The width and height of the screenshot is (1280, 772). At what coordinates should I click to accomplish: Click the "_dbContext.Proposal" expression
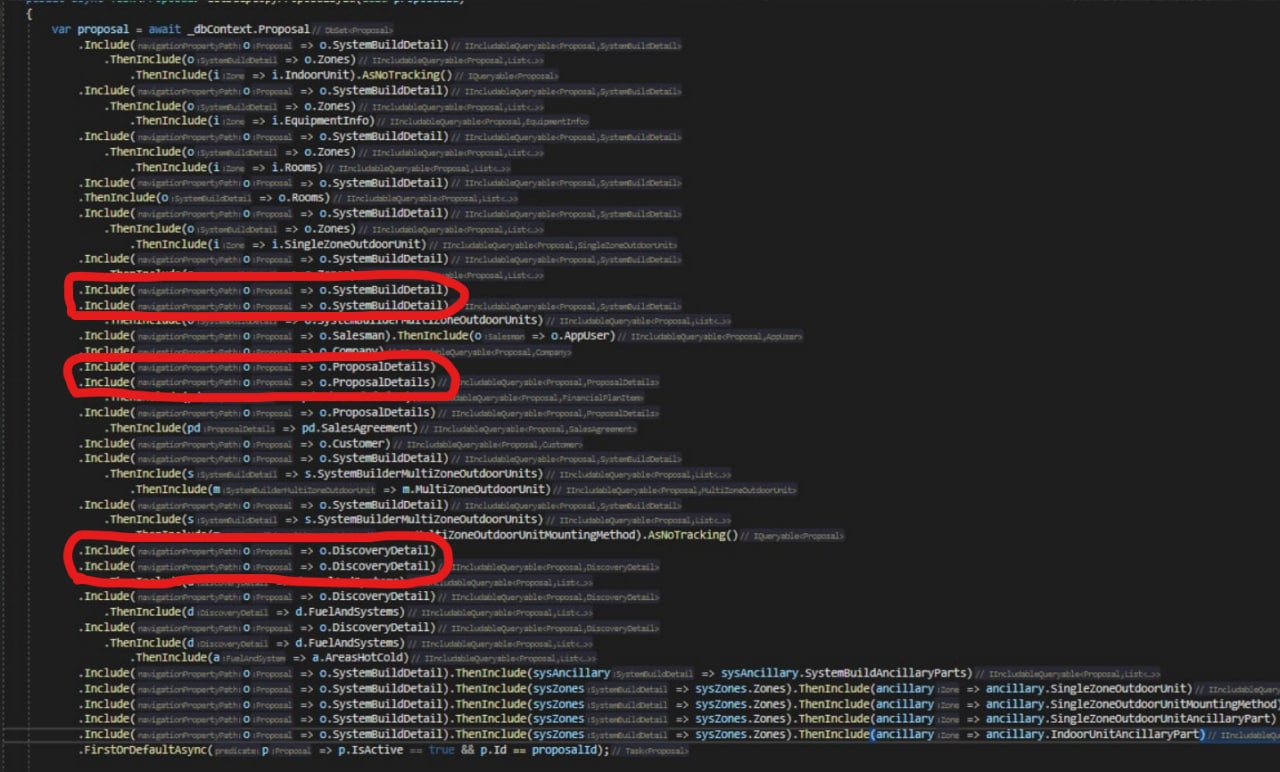click(x=248, y=29)
